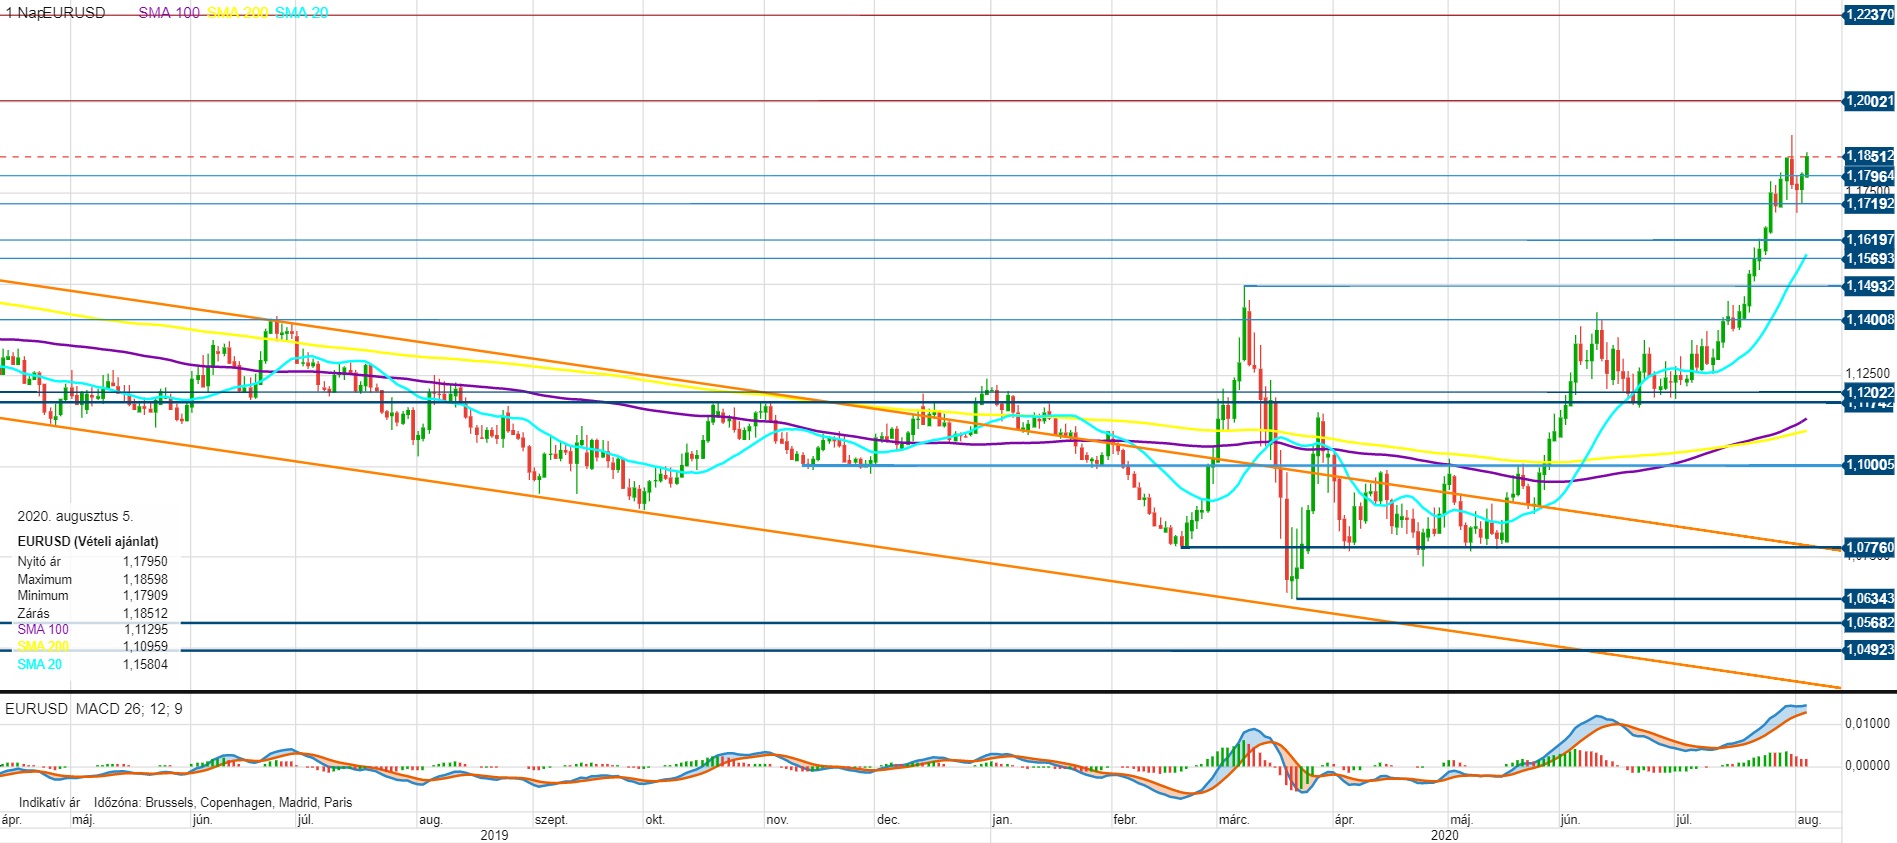This screenshot has width=1897, height=843.
Task: Click the SMA 20 value 1,15804
Action: pos(146,664)
